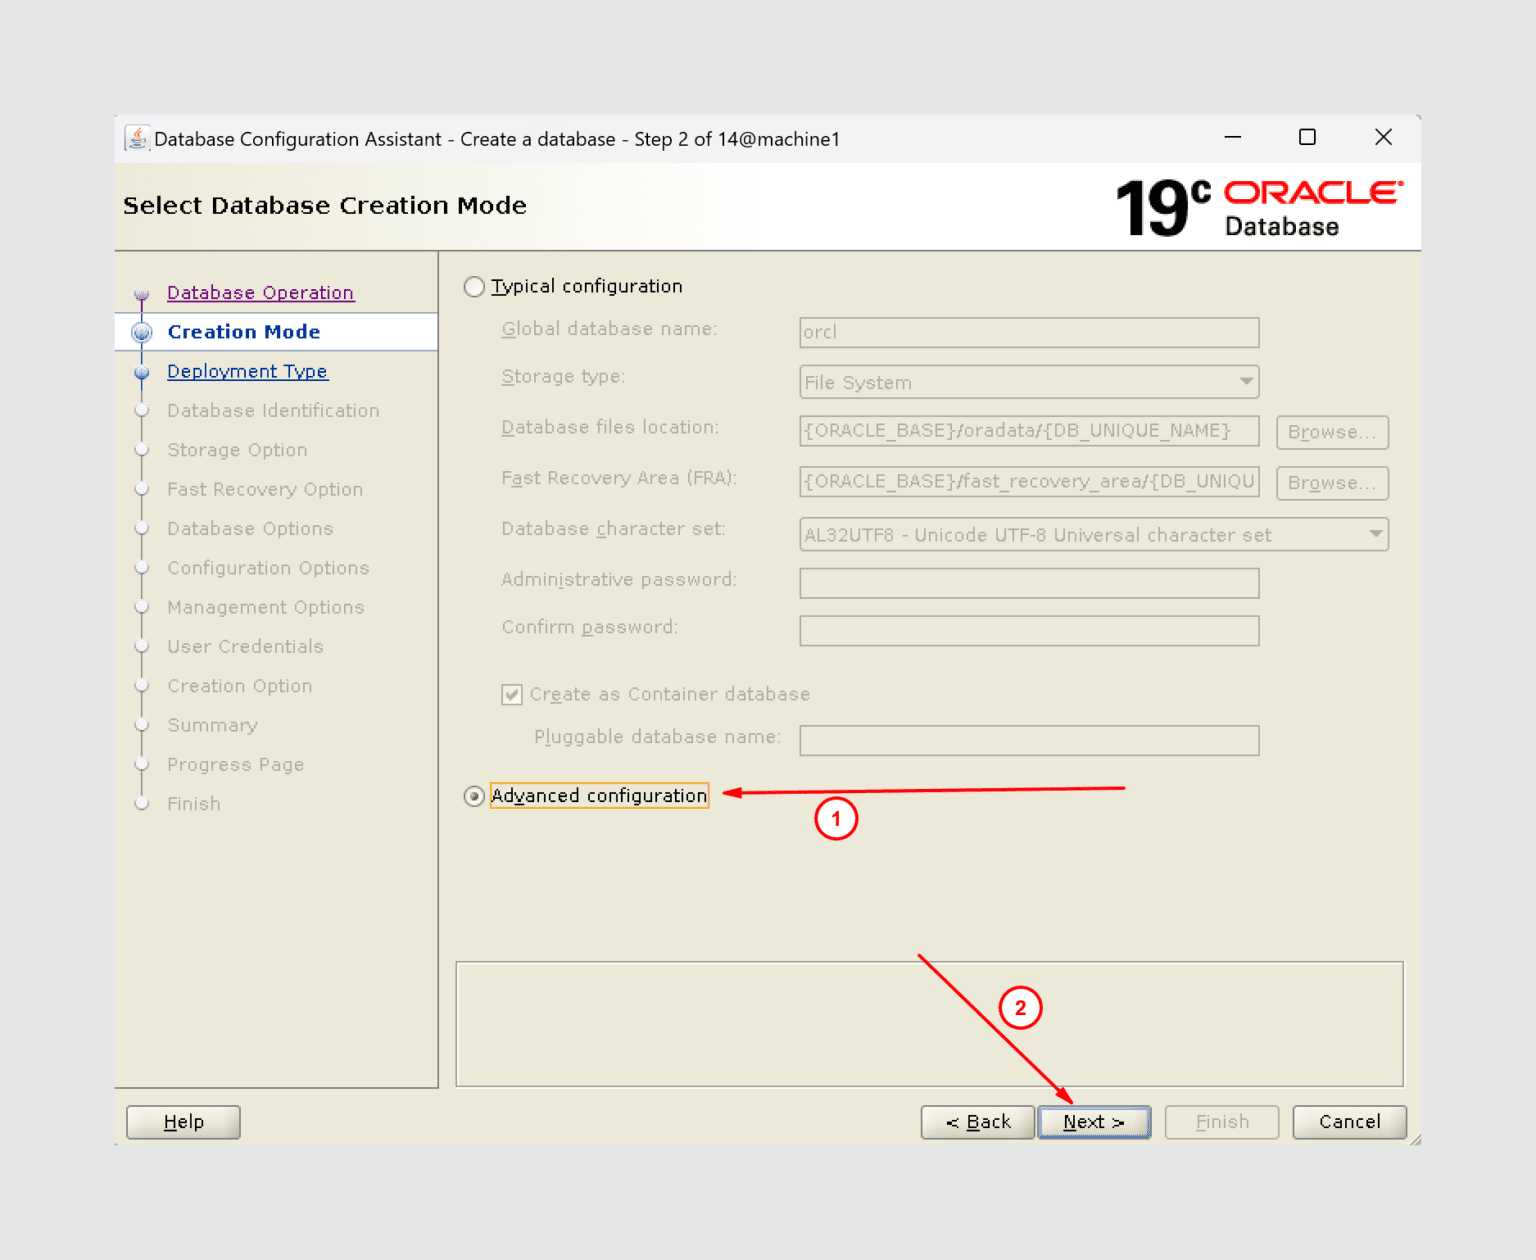Click the Administrative password field
Screen dimensions: 1536x1260
click(x=1028, y=583)
